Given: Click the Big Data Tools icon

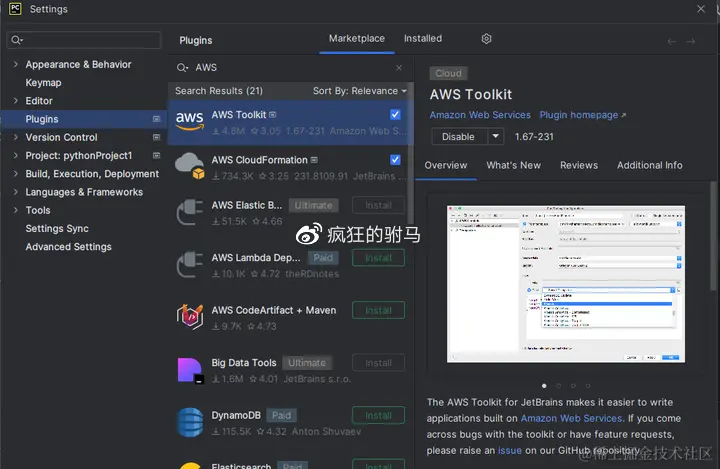Looking at the screenshot, I should [190, 370].
